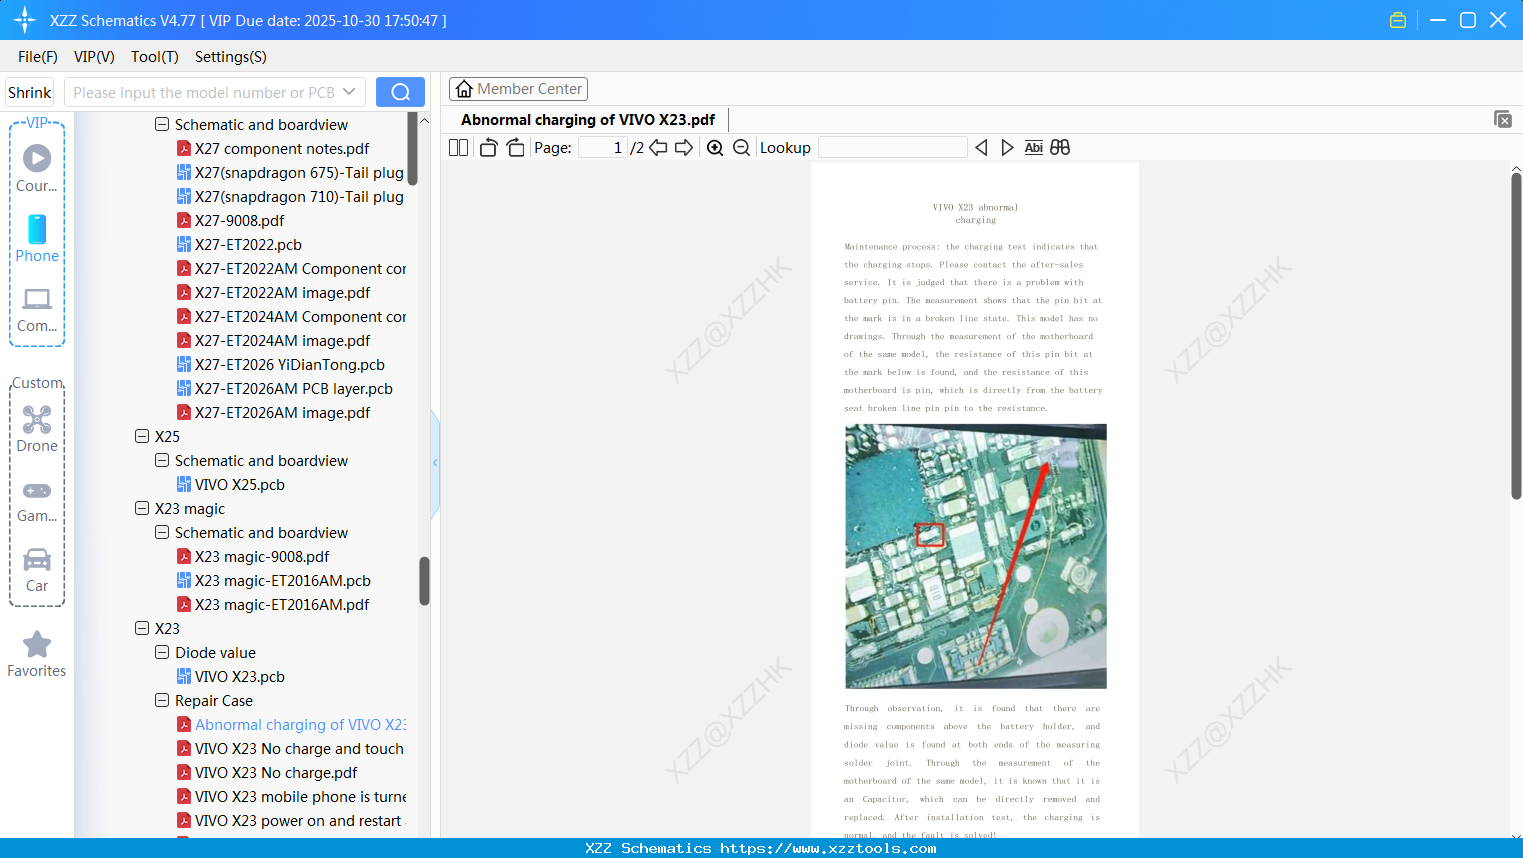1523x858 pixels.
Task: Select the Car category icon
Action: coord(37,569)
